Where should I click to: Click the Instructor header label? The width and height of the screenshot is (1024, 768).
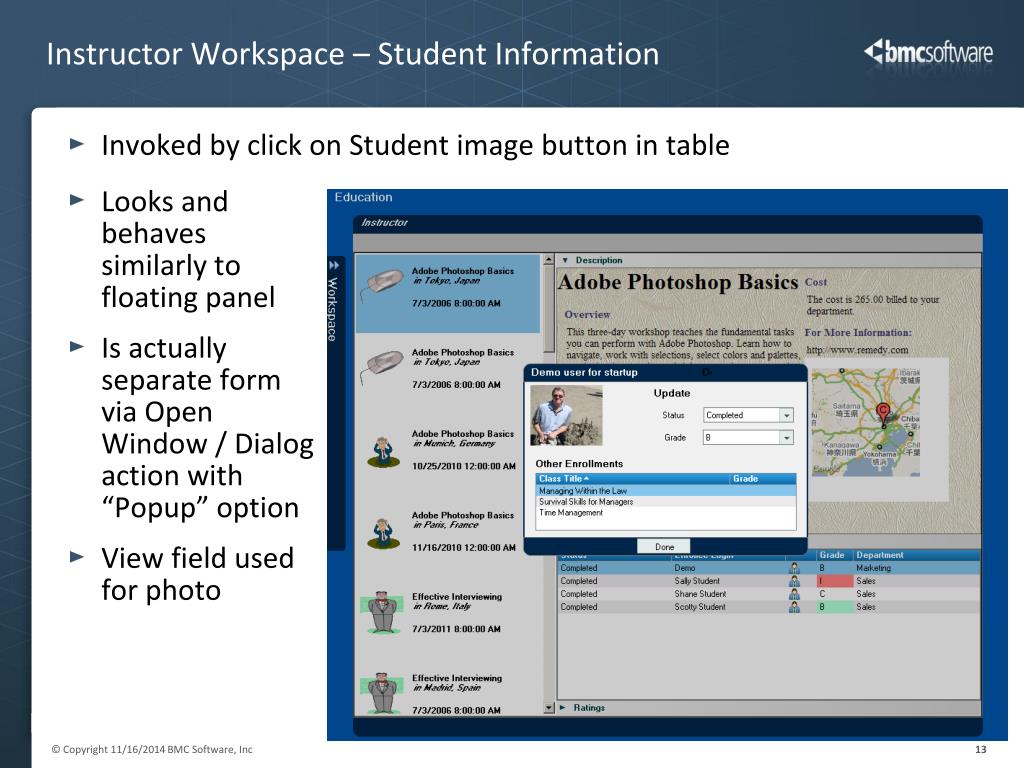click(384, 223)
